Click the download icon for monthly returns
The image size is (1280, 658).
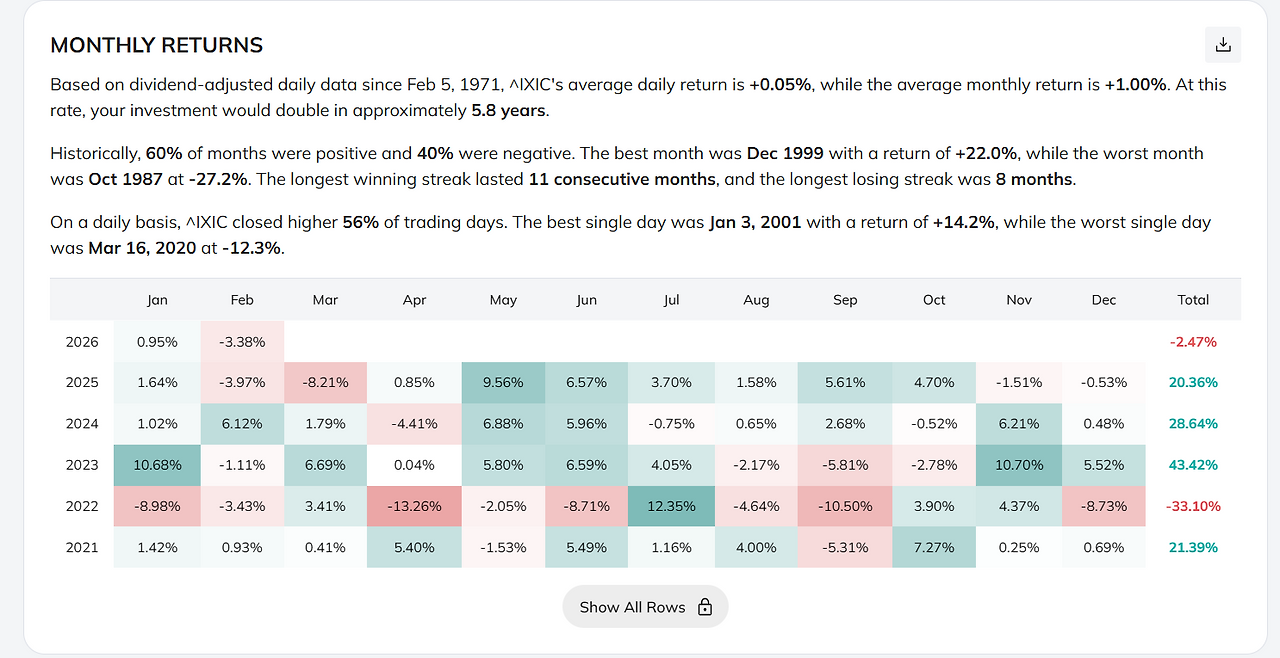point(1222,44)
